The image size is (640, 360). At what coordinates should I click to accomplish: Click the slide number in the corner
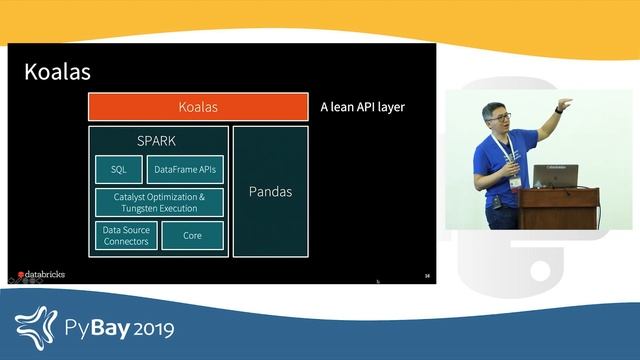click(427, 276)
